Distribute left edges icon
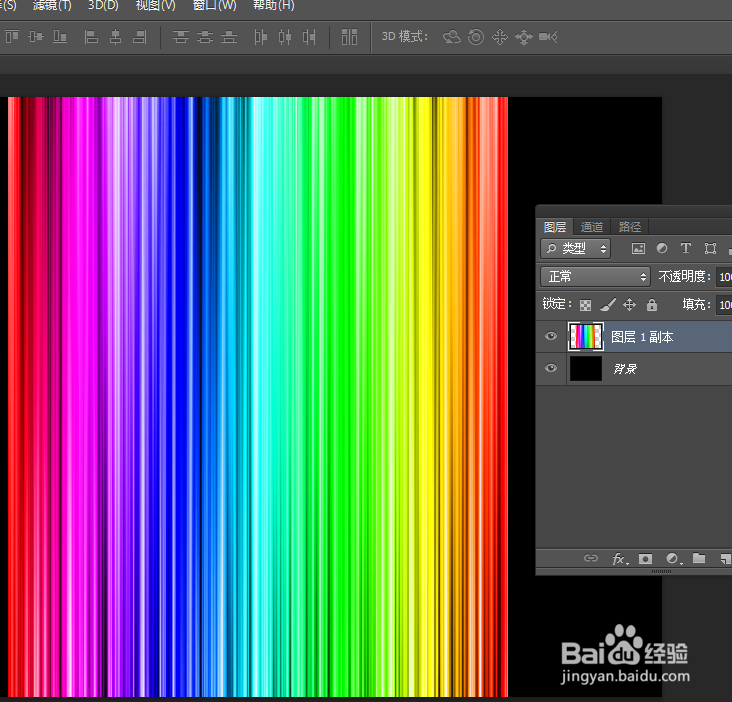Viewport: 732px width, 702px height. point(260,36)
